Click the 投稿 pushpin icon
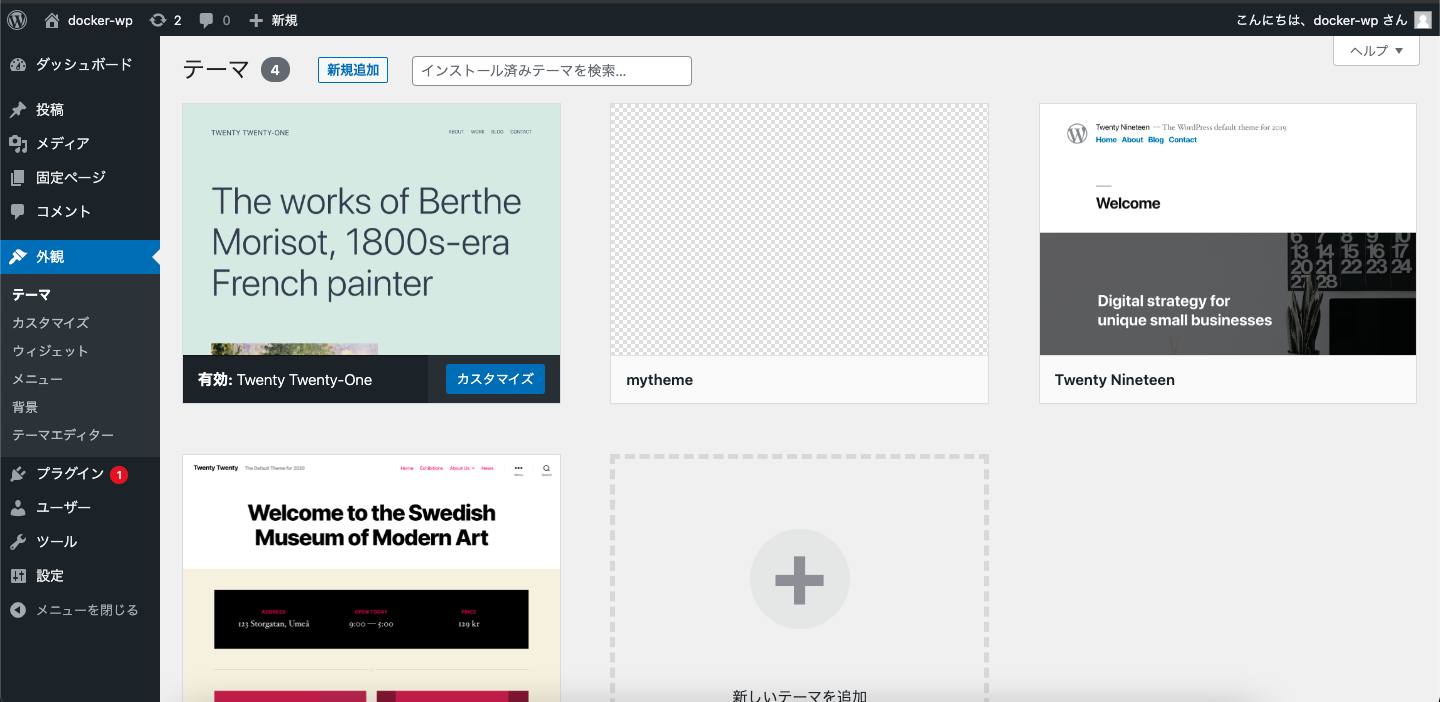The width and height of the screenshot is (1440, 702). pos(18,110)
